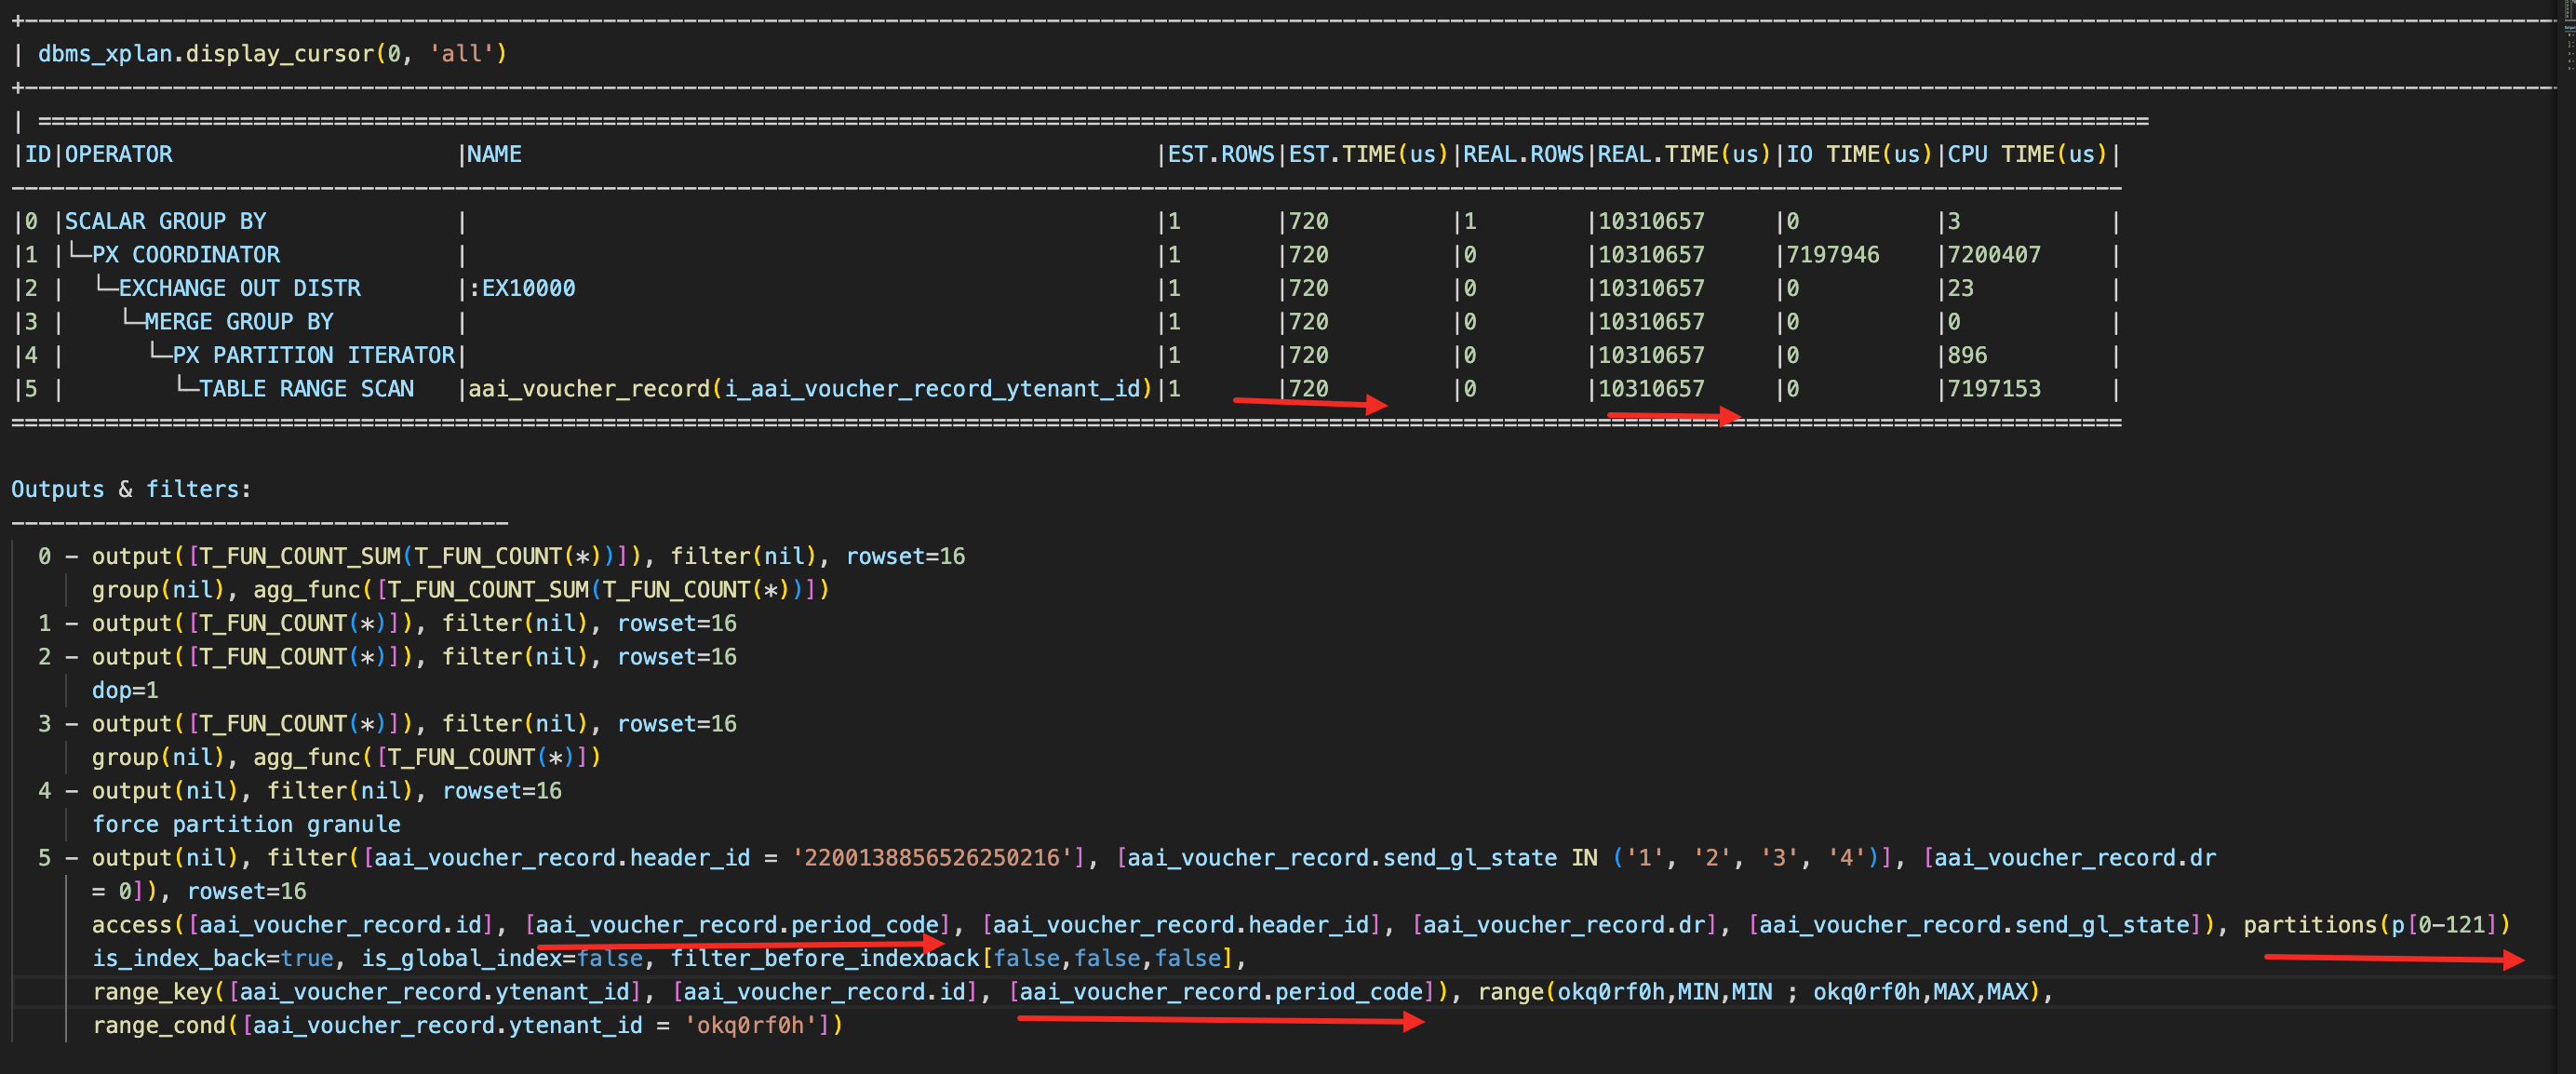Click the Outputs & filters heading

pyautogui.click(x=131, y=489)
